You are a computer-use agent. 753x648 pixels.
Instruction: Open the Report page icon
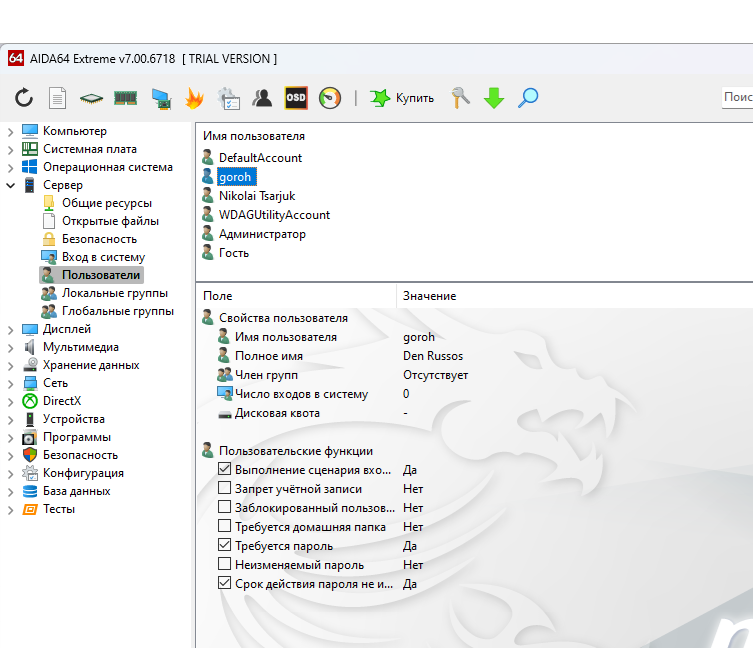tap(58, 98)
